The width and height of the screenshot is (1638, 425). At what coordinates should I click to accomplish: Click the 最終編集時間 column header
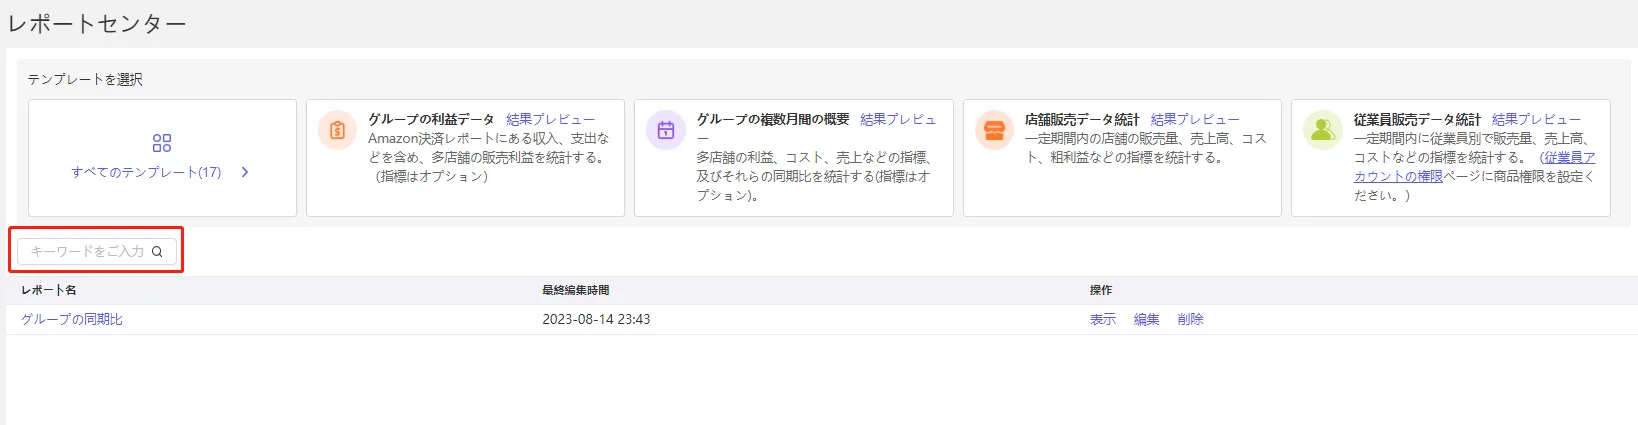(x=576, y=290)
